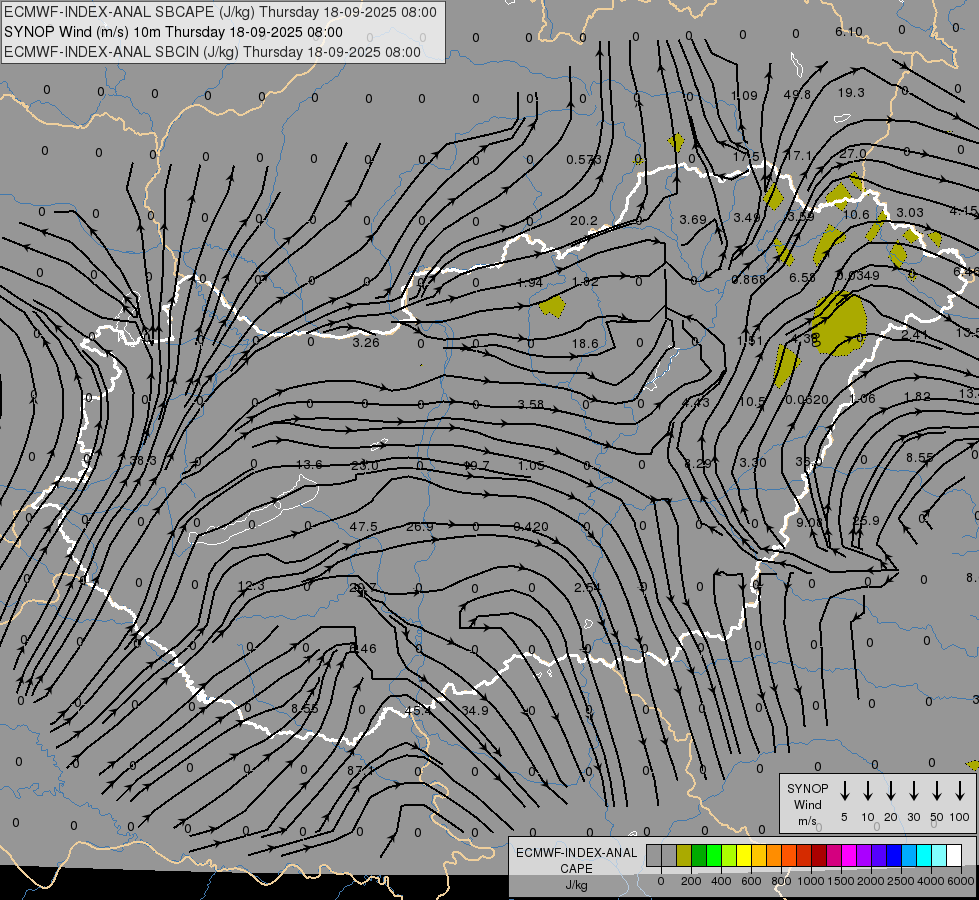
Task: Select the white swatch in the CAPE legend
Action: (954, 856)
